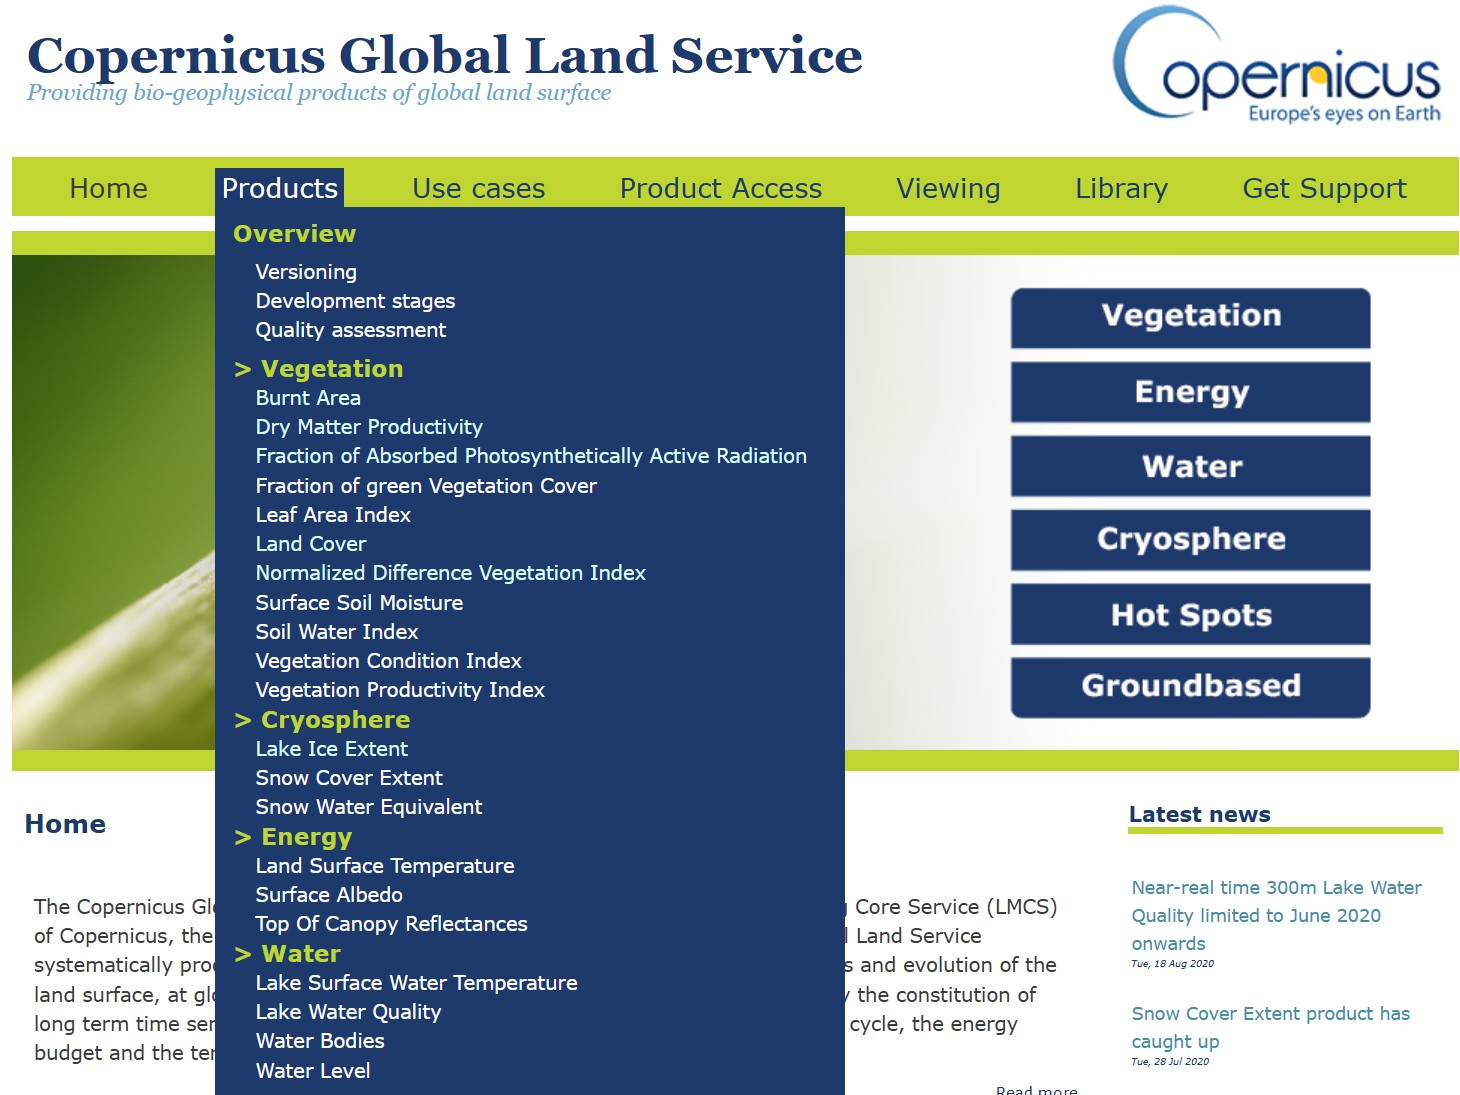Open Water Level product

click(x=313, y=1071)
